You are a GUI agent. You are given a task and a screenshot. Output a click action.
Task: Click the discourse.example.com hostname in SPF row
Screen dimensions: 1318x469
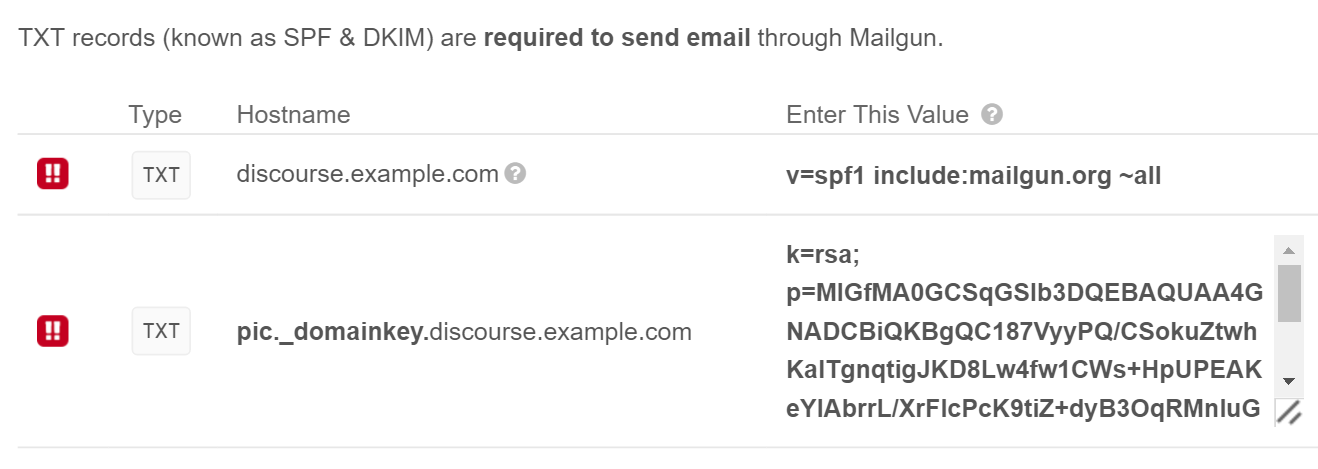click(367, 174)
